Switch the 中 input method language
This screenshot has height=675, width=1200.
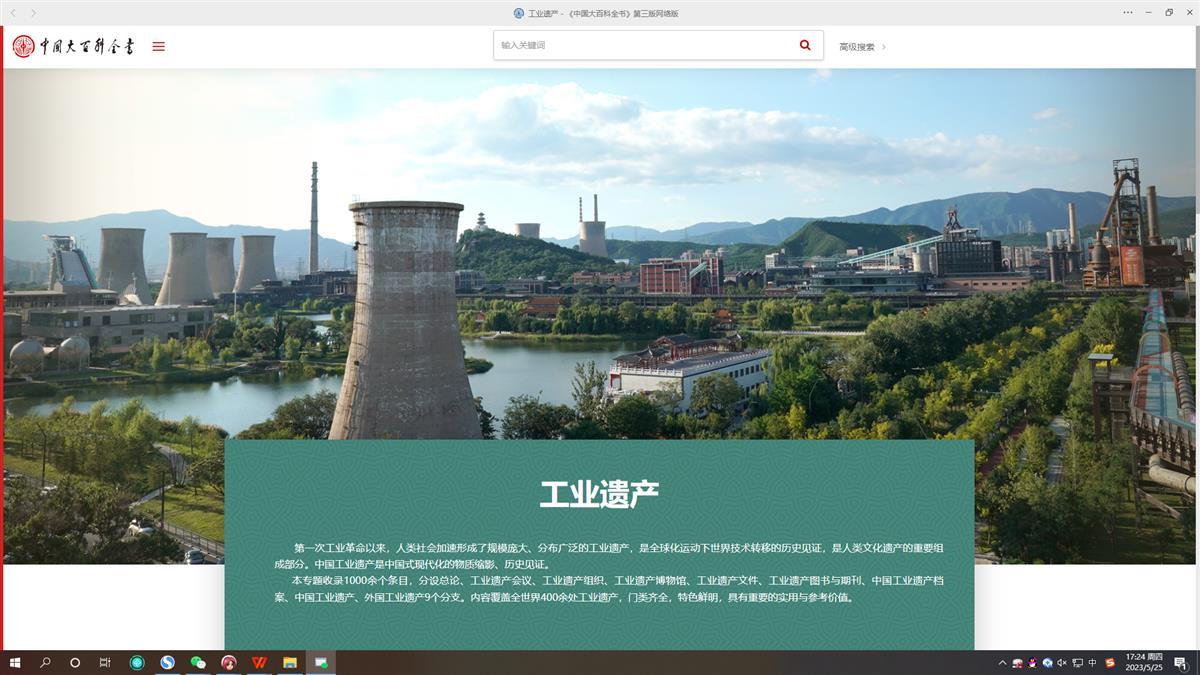coord(1093,662)
